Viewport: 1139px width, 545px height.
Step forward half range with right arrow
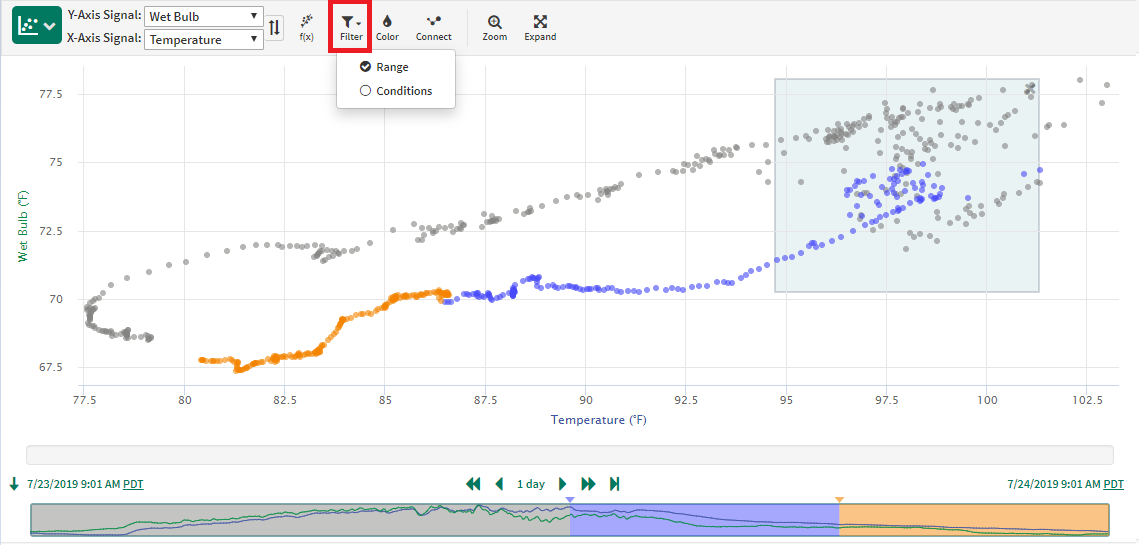click(x=562, y=484)
